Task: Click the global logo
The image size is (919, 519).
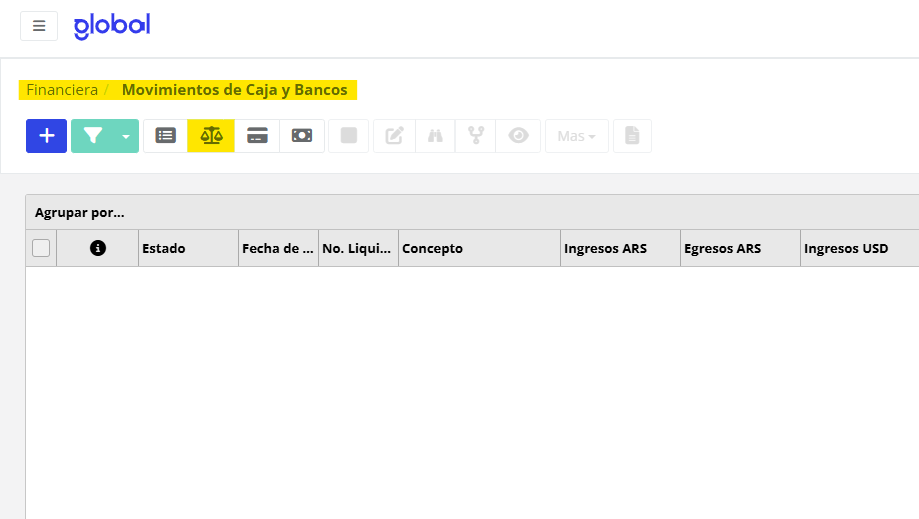Action: (x=112, y=26)
